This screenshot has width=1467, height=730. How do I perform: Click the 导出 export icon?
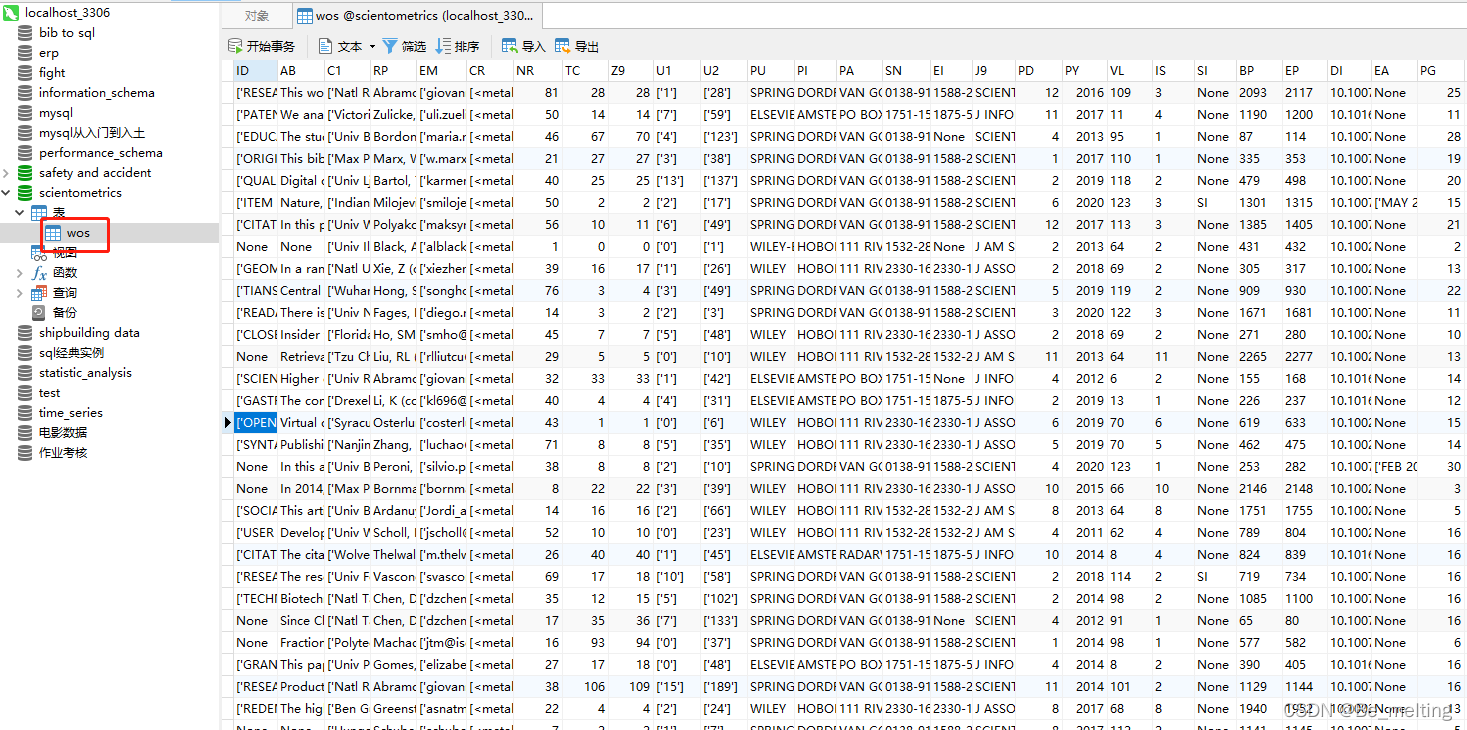point(563,46)
